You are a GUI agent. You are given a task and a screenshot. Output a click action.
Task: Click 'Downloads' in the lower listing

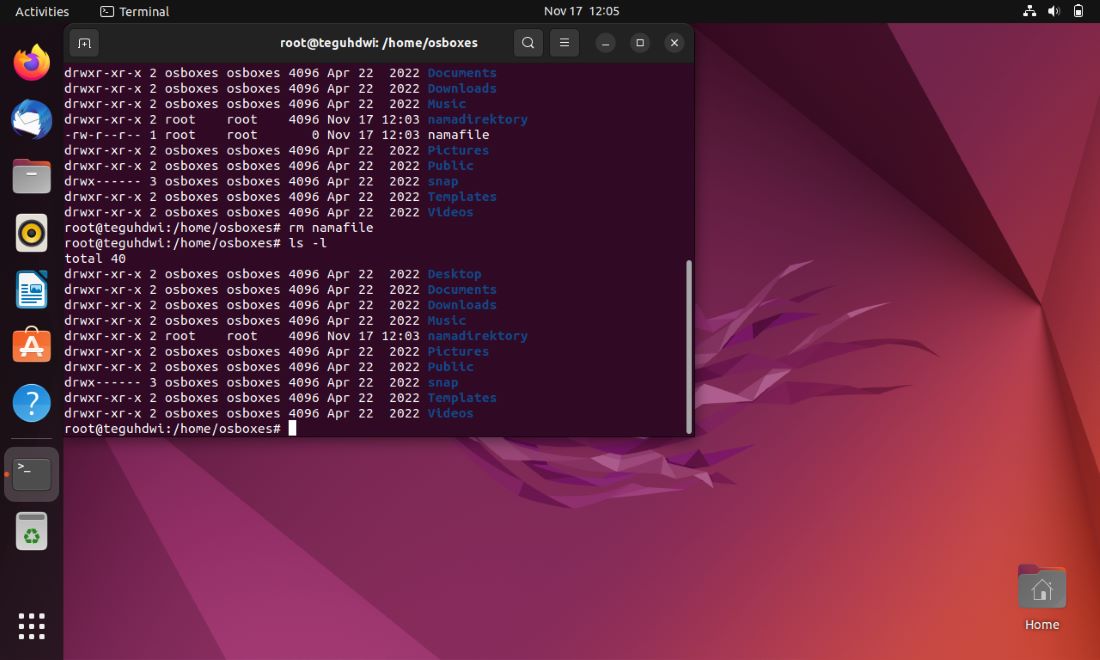tap(462, 305)
